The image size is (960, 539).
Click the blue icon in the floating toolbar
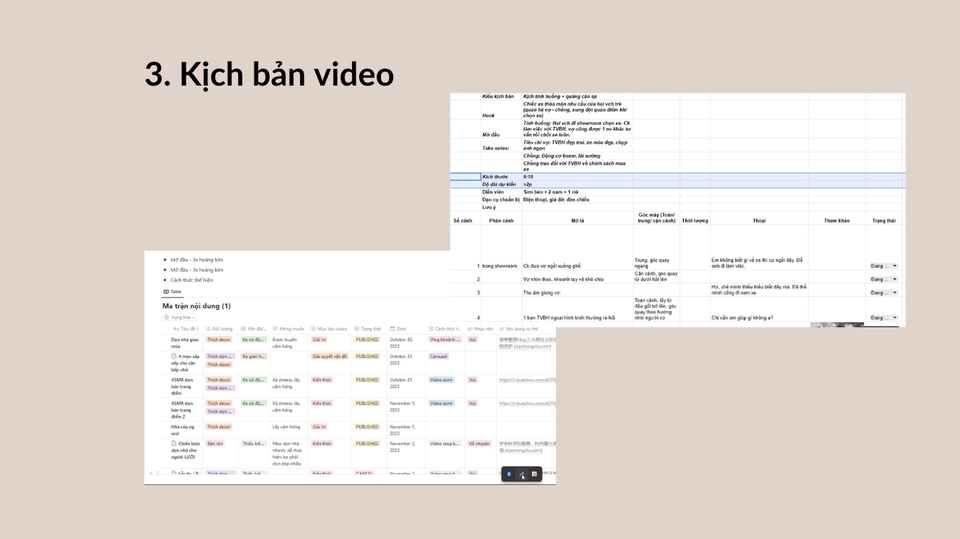pyautogui.click(x=509, y=474)
